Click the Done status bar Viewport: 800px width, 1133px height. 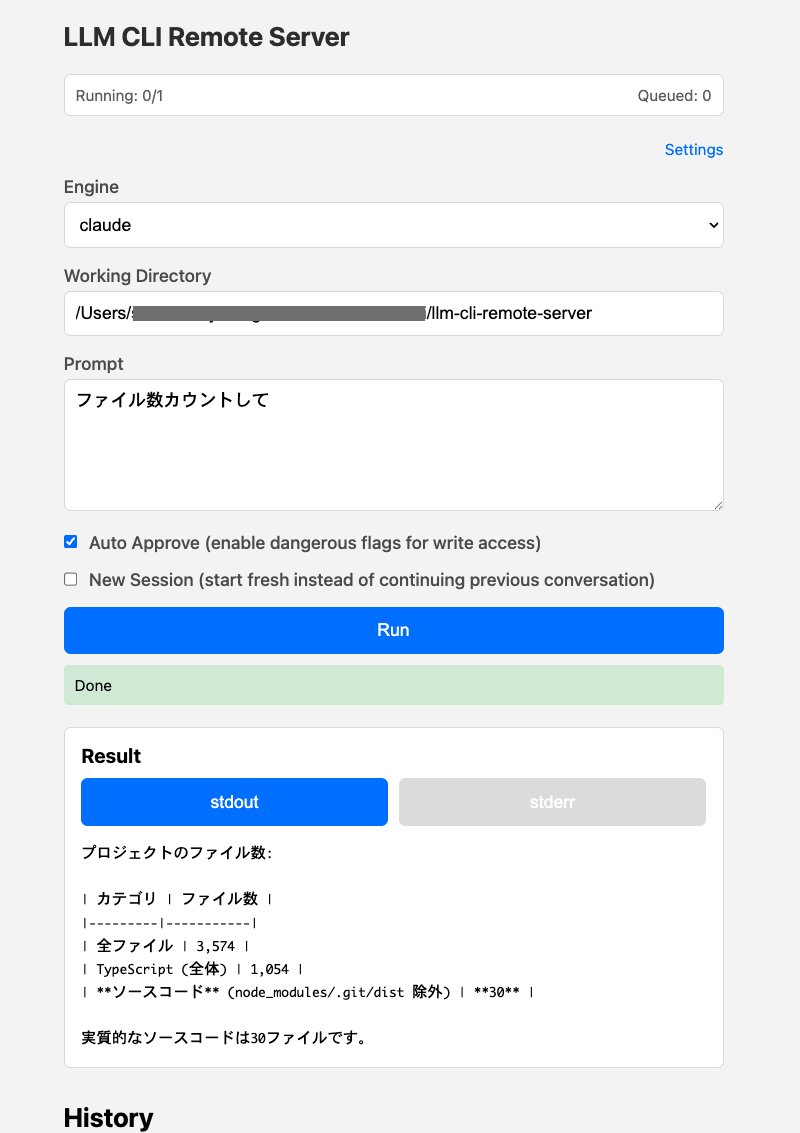pyautogui.click(x=394, y=685)
